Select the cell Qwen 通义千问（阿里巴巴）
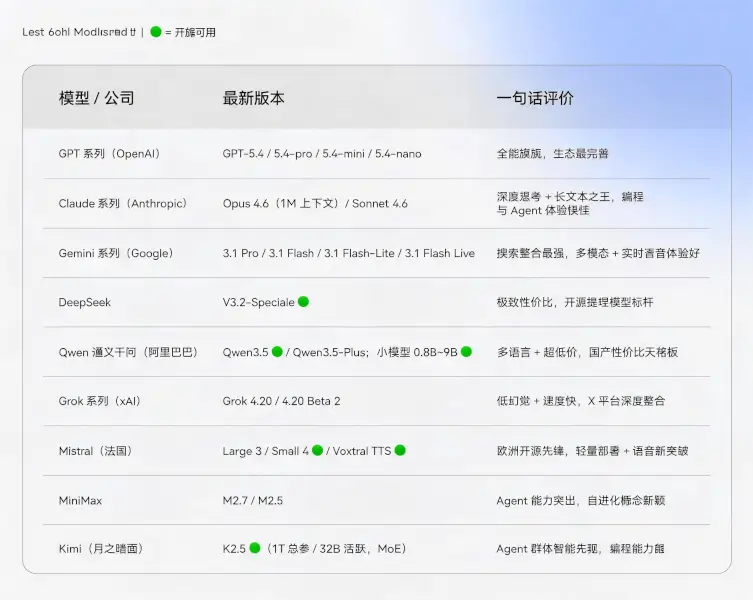753x600 pixels. point(129,352)
